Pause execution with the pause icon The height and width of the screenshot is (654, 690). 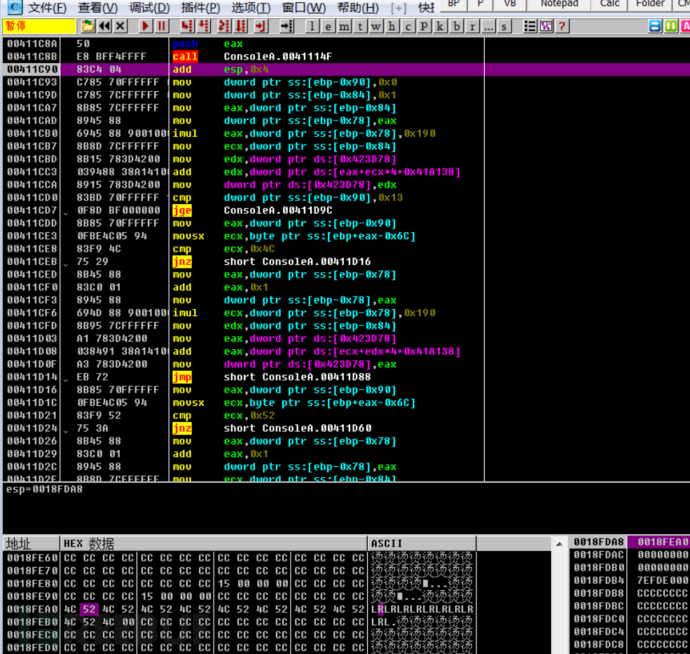pos(163,25)
